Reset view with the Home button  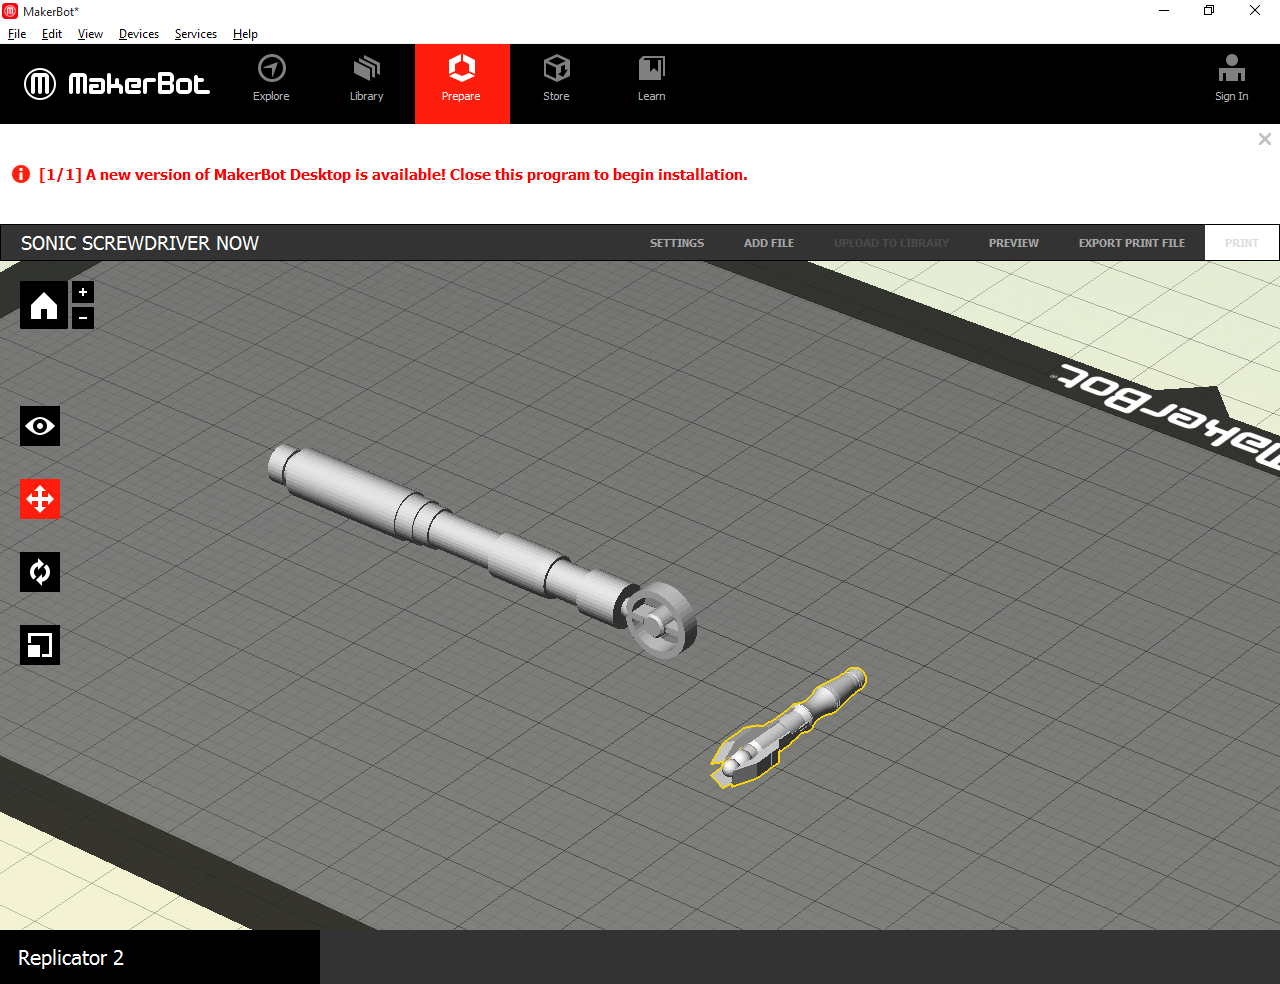pos(44,305)
